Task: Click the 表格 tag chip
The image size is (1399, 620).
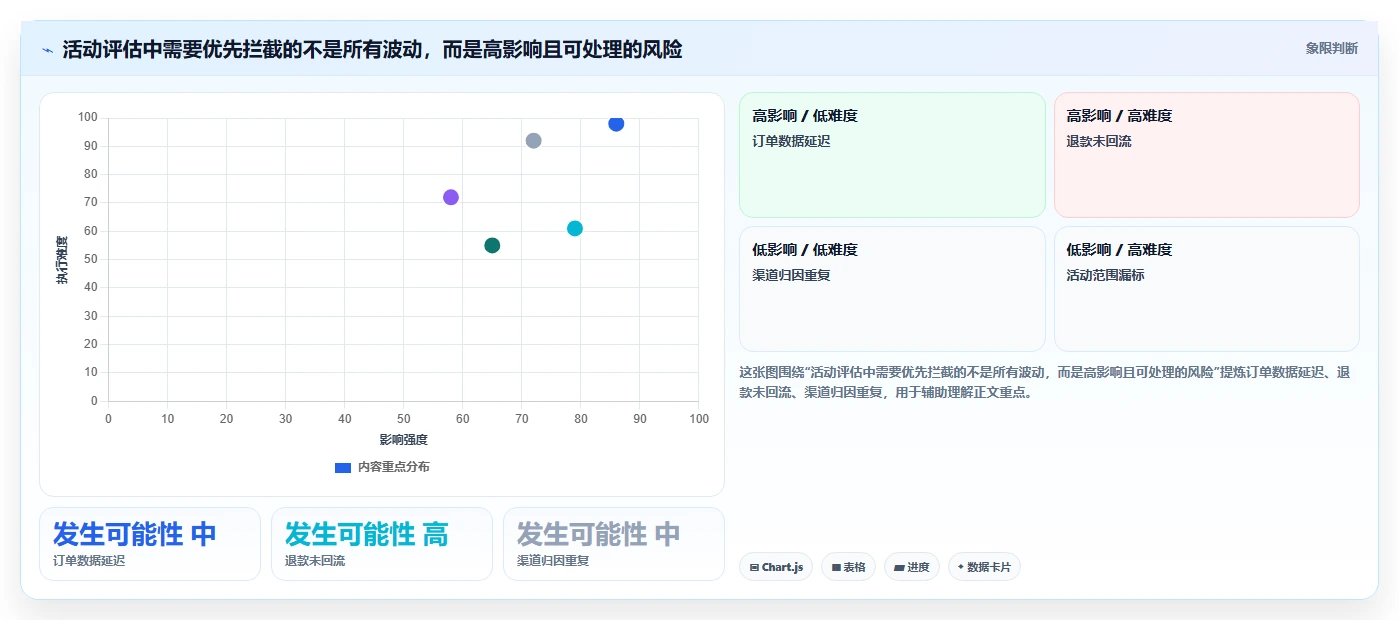Action: click(849, 567)
